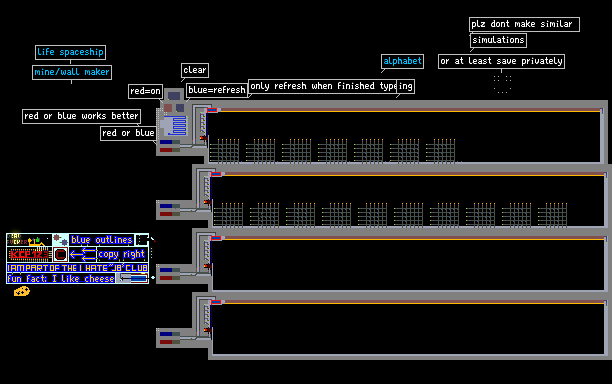Viewport: 612px width, 384px height.
Task: Toggle the large dark blue clear button square
Action: (x=174, y=96)
